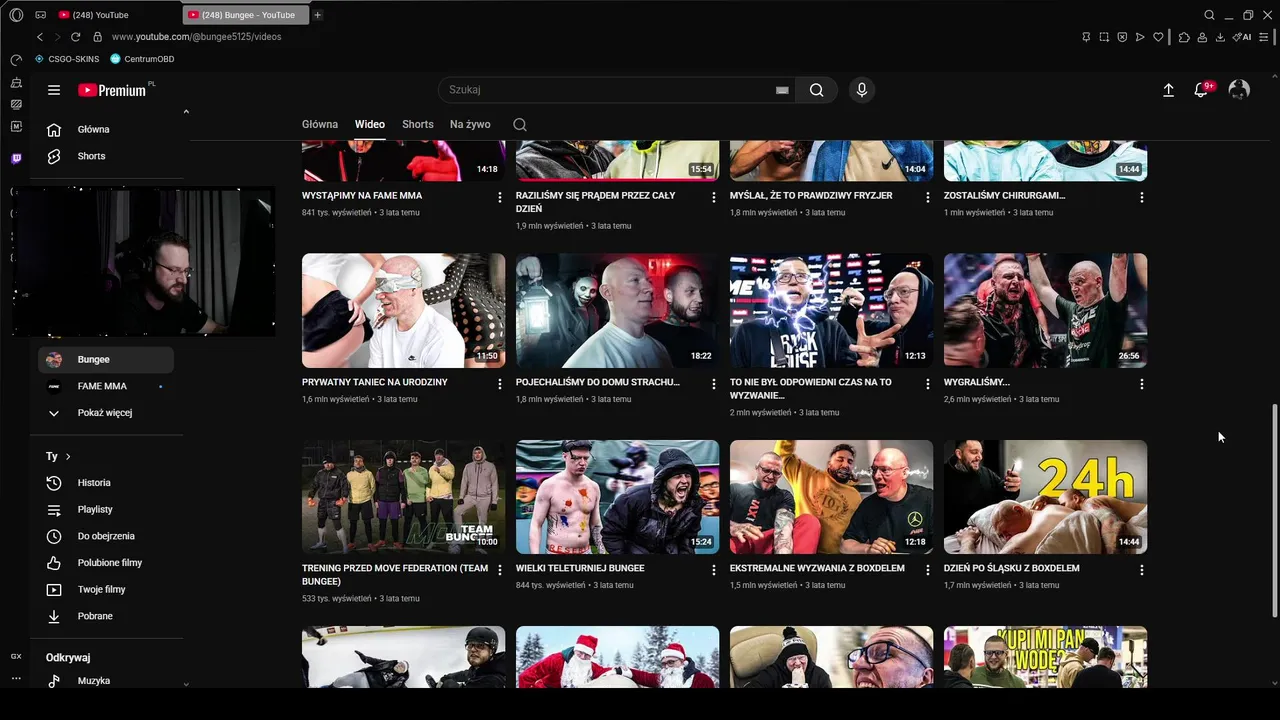Click the YouTube search magnifier button

816,90
